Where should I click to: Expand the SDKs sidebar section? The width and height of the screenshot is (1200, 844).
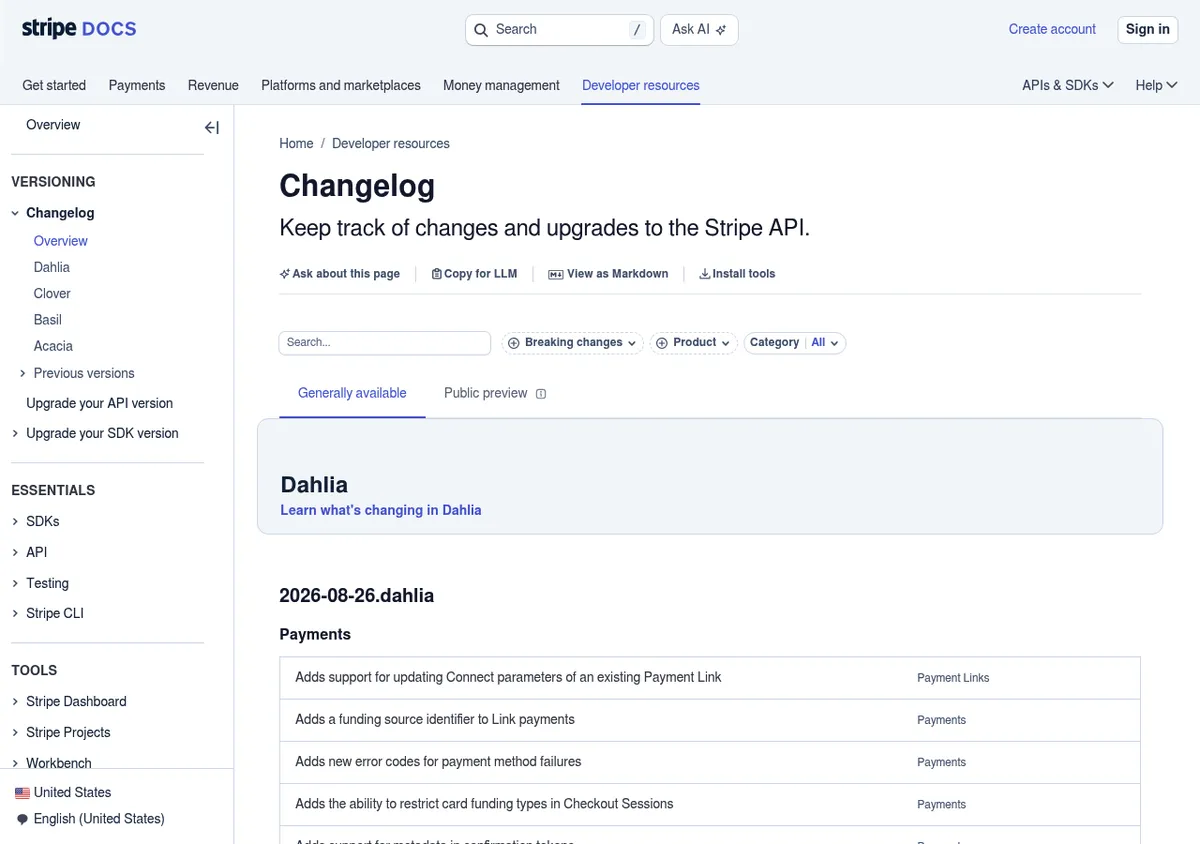click(x=15, y=521)
